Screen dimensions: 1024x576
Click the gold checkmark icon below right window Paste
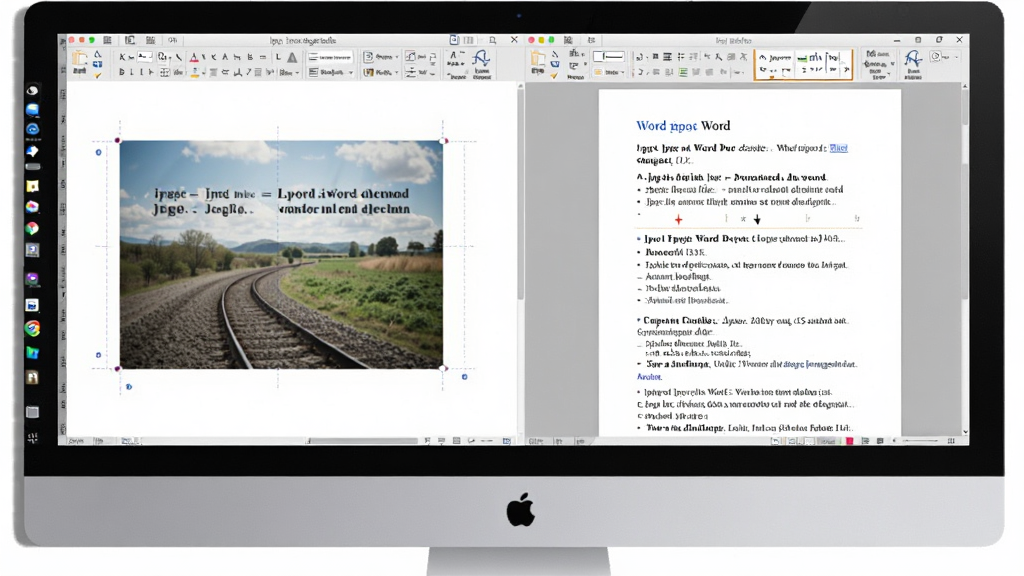click(x=554, y=76)
